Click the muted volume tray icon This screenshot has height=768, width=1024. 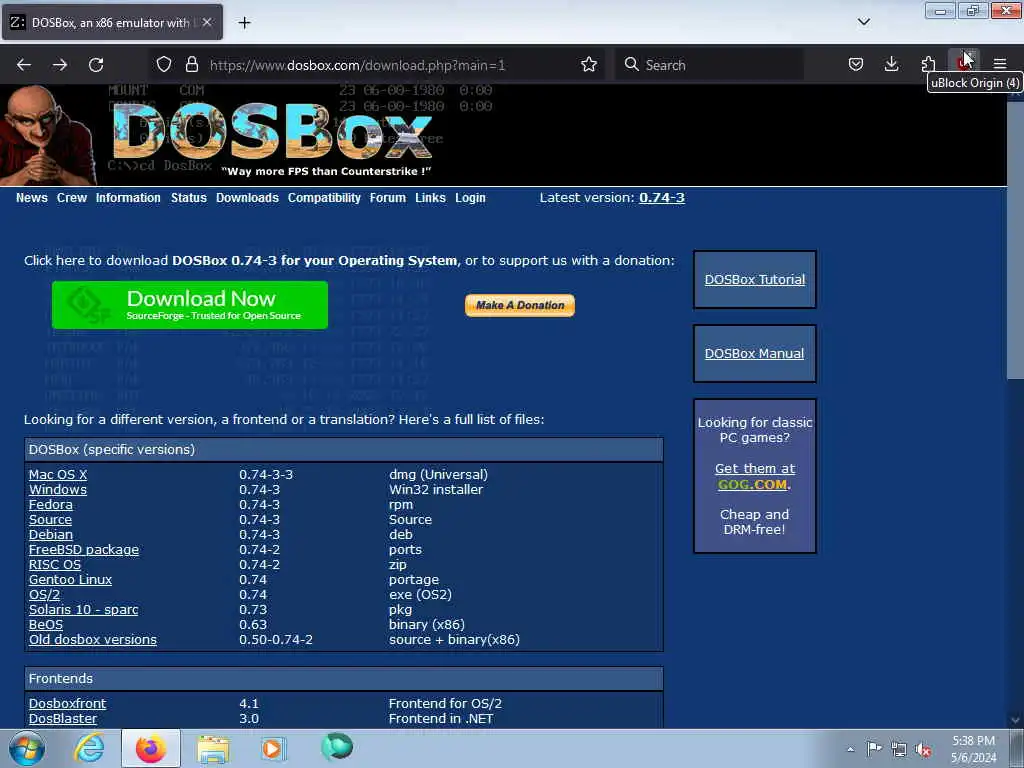click(923, 750)
